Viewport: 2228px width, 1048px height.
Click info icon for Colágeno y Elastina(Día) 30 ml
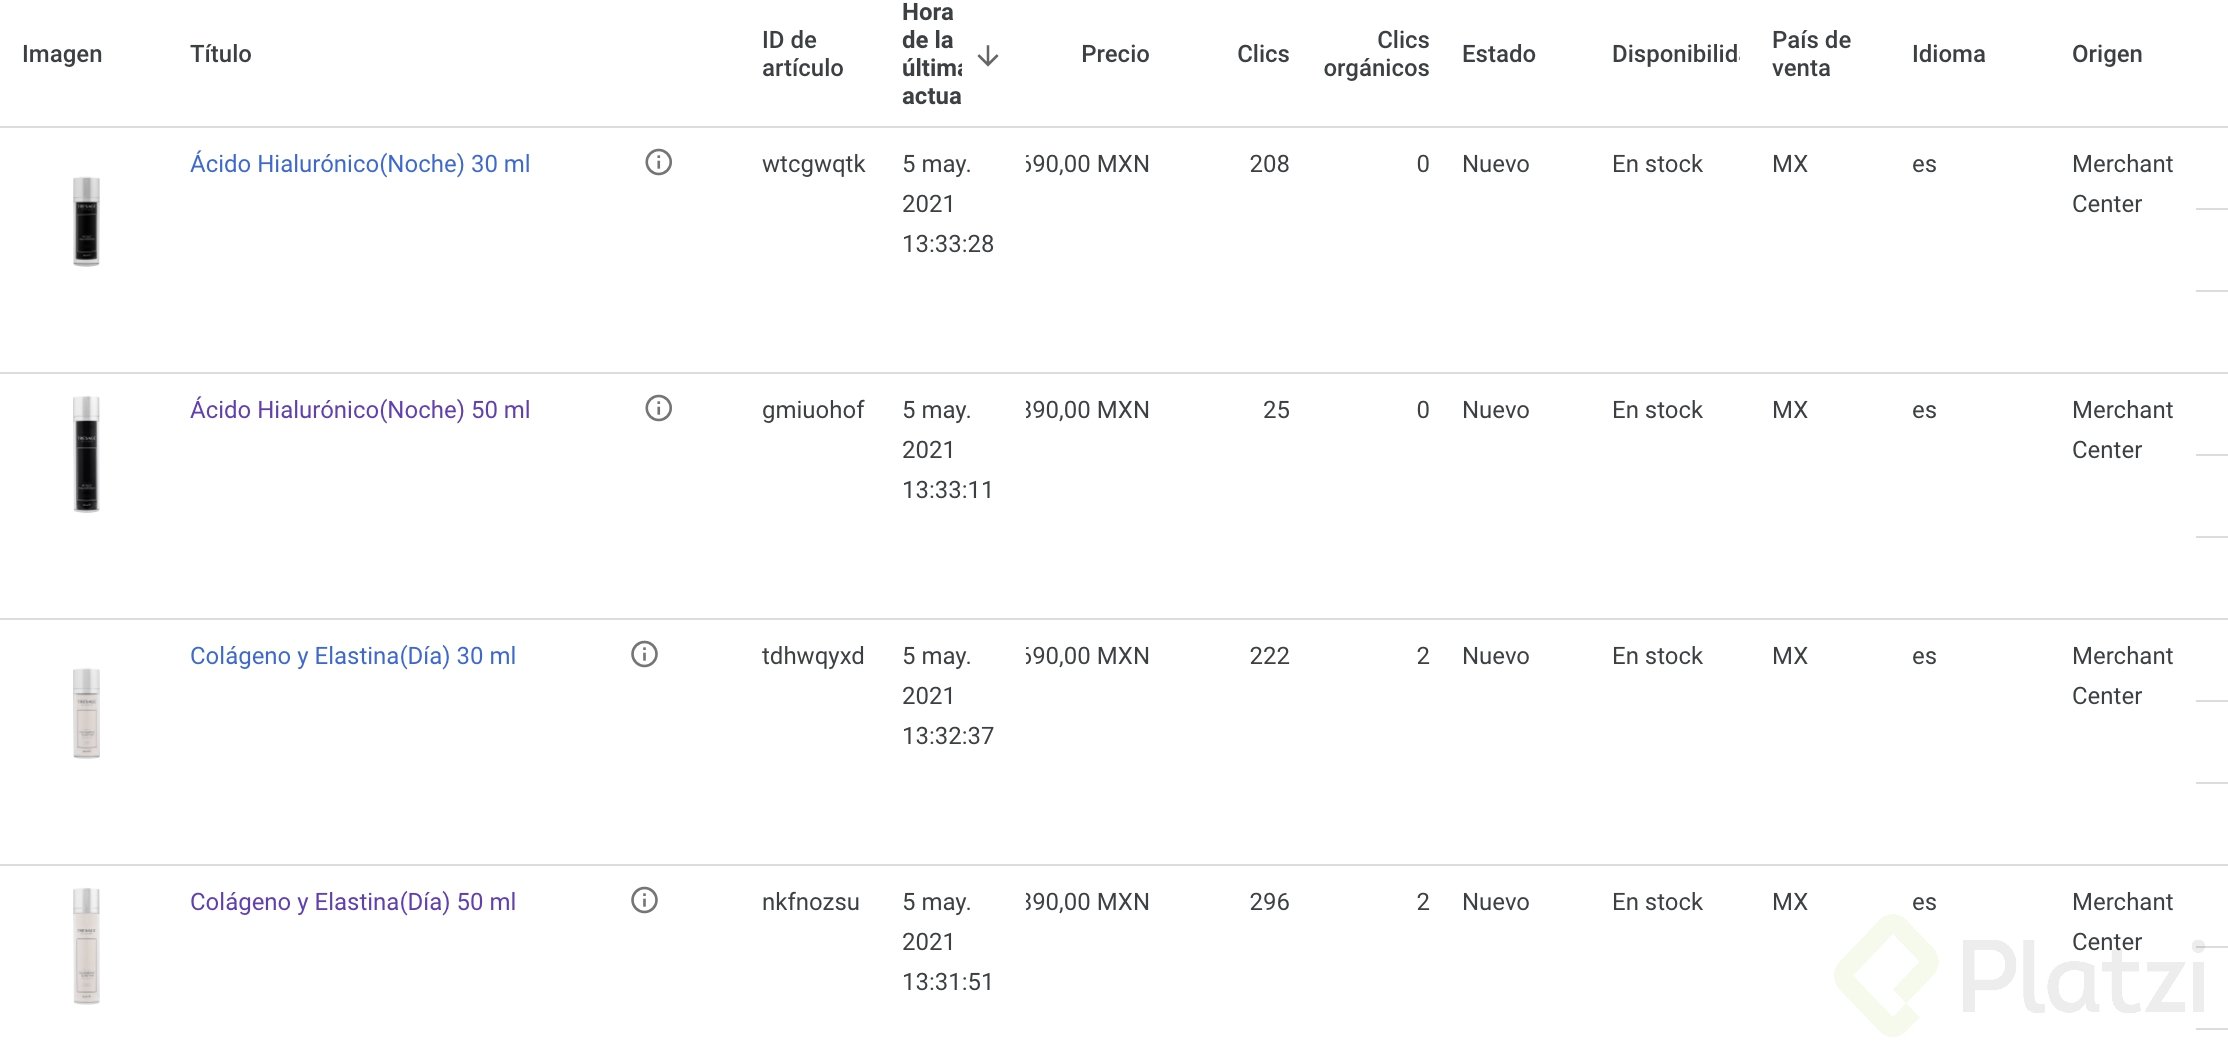pyautogui.click(x=644, y=654)
